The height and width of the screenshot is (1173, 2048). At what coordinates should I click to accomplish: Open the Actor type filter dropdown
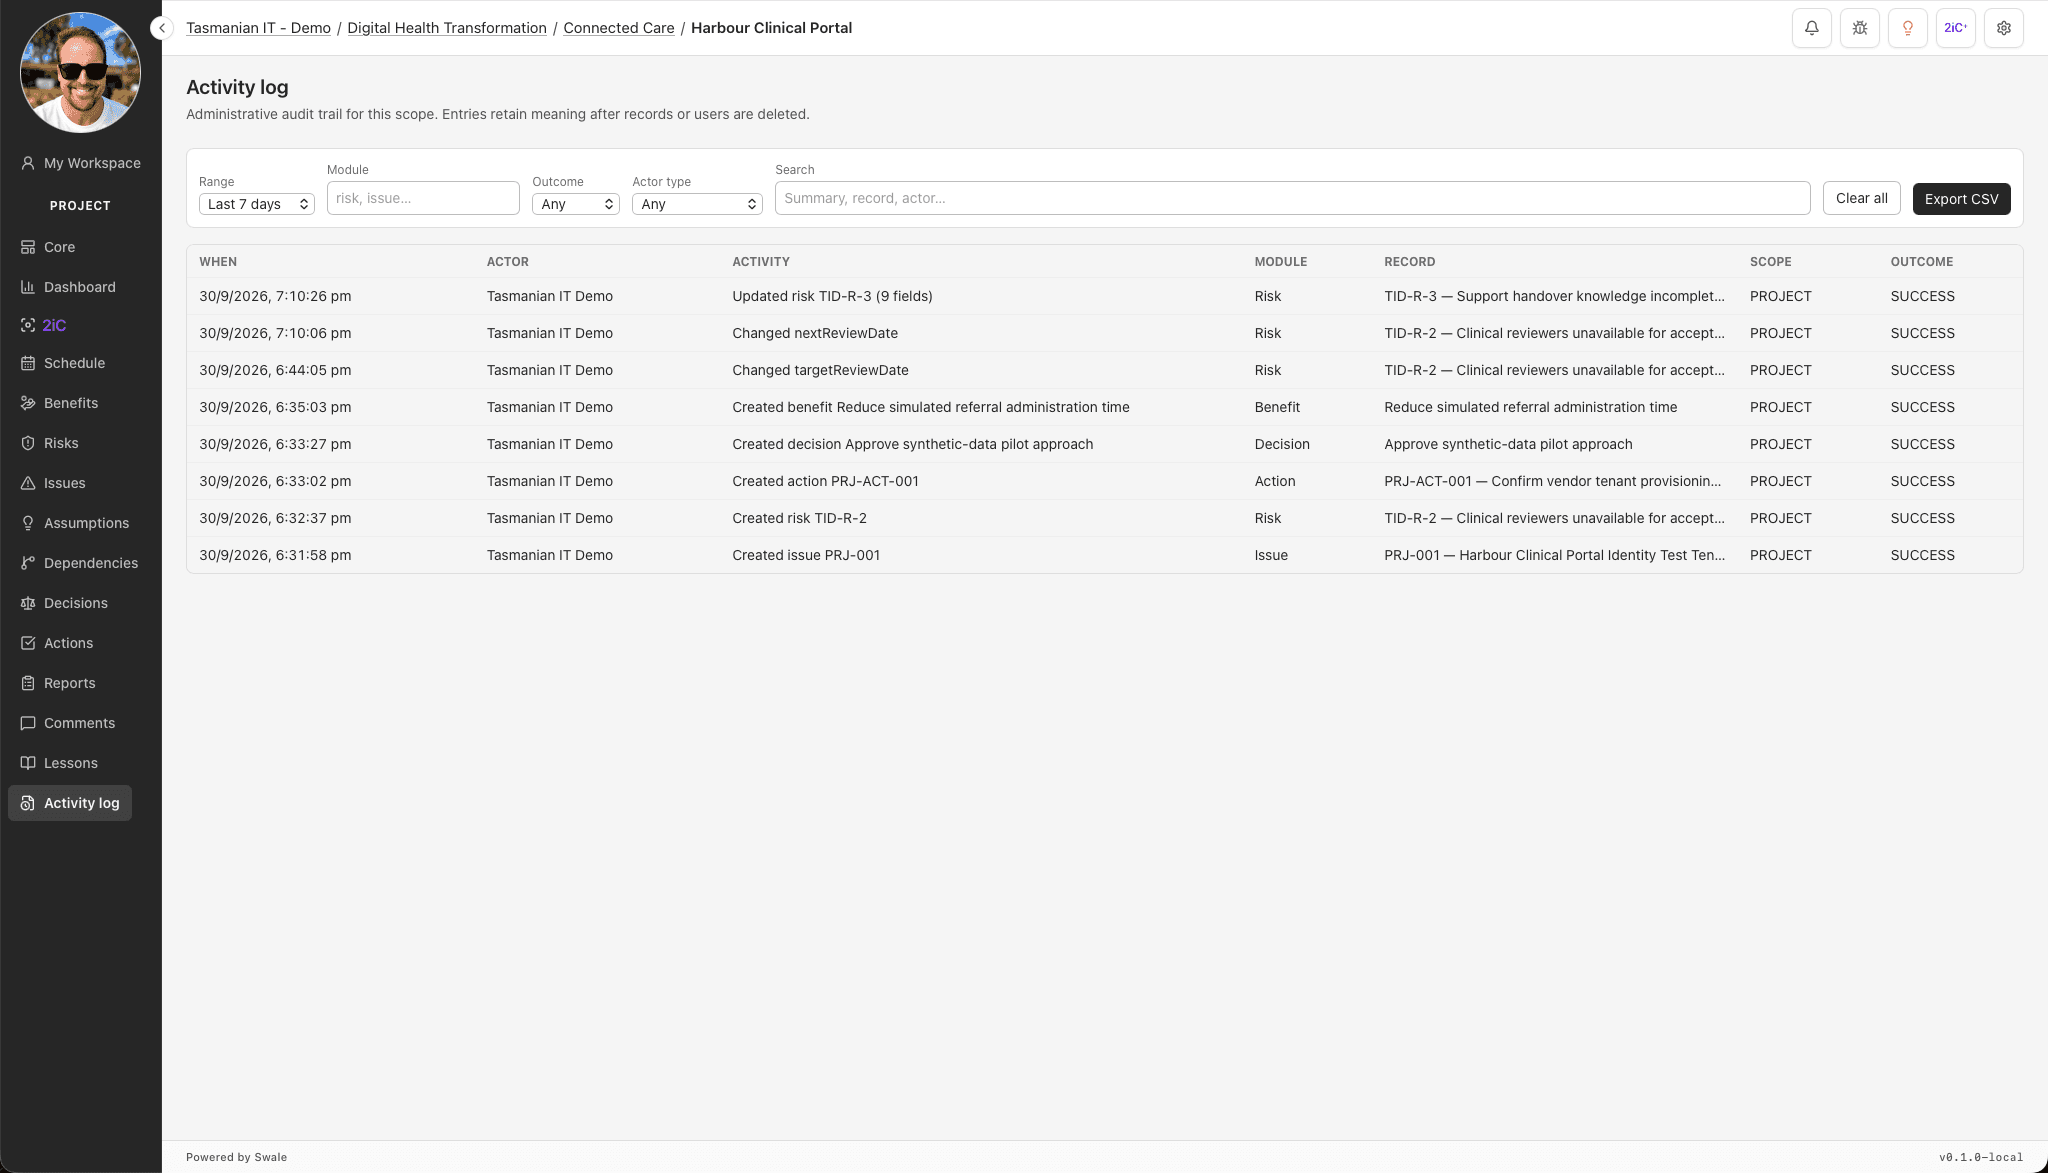[x=697, y=204]
